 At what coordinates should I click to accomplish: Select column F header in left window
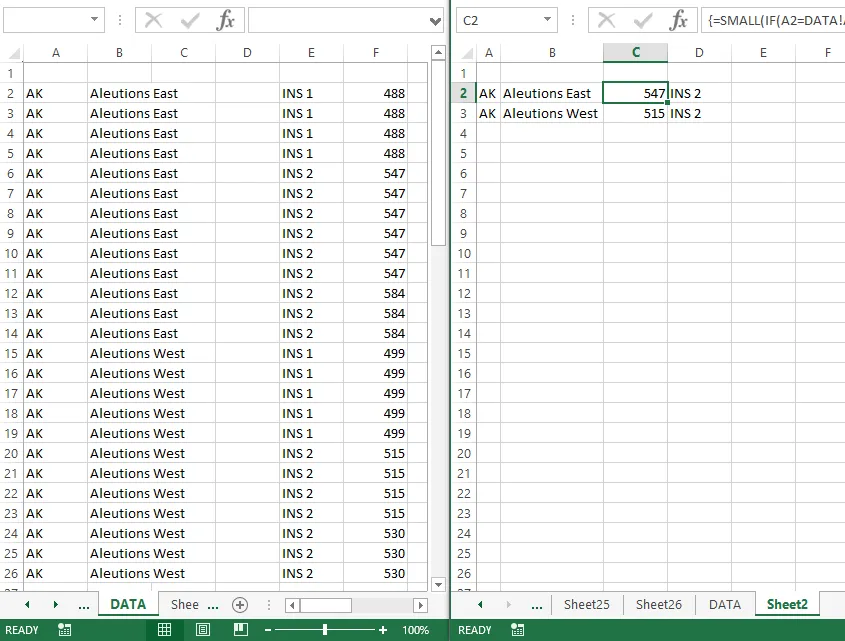[x=375, y=53]
